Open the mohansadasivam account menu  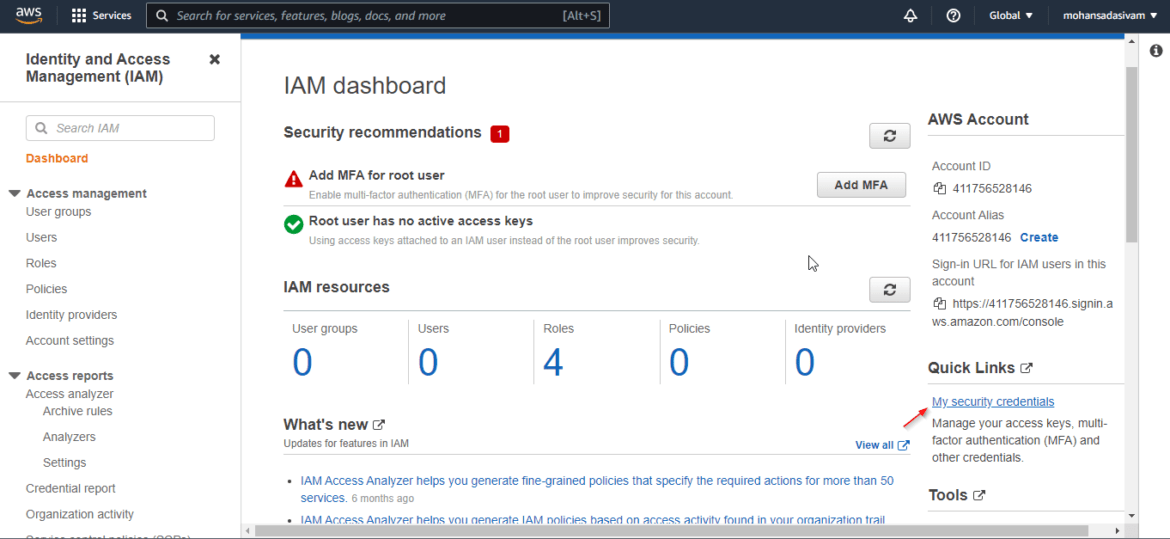coord(1110,16)
